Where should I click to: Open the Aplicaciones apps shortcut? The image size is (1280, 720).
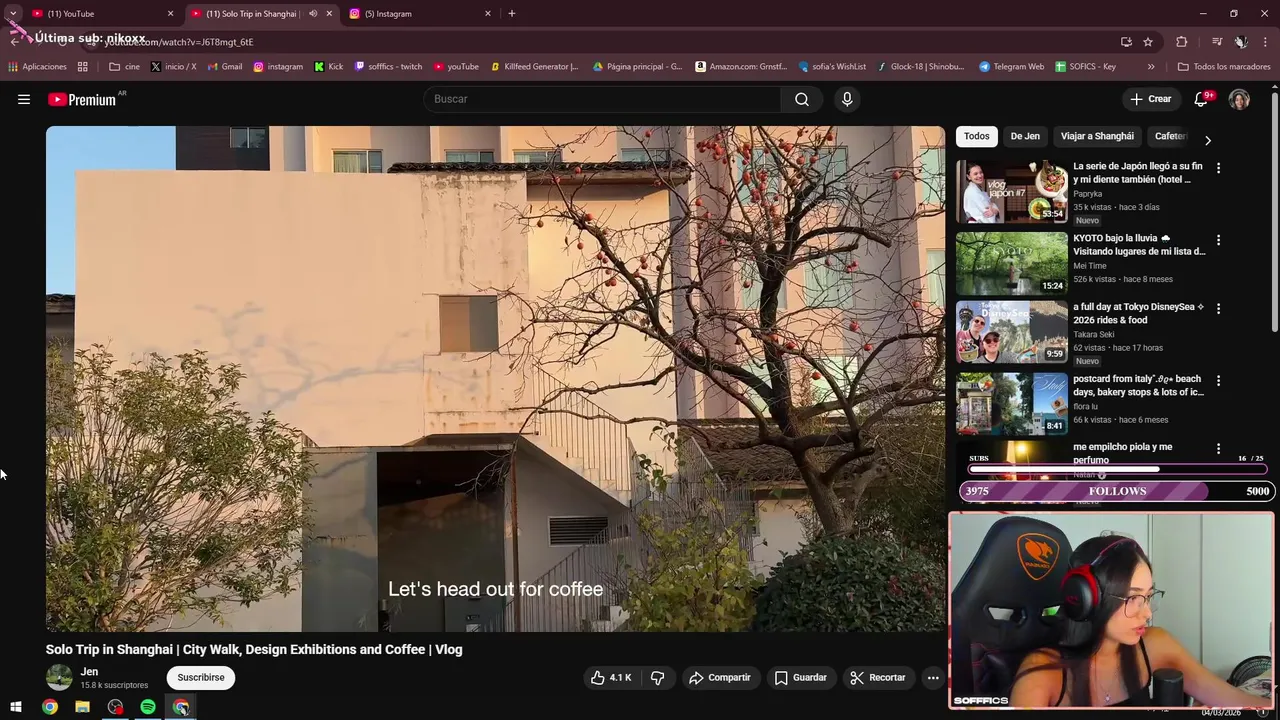point(37,67)
